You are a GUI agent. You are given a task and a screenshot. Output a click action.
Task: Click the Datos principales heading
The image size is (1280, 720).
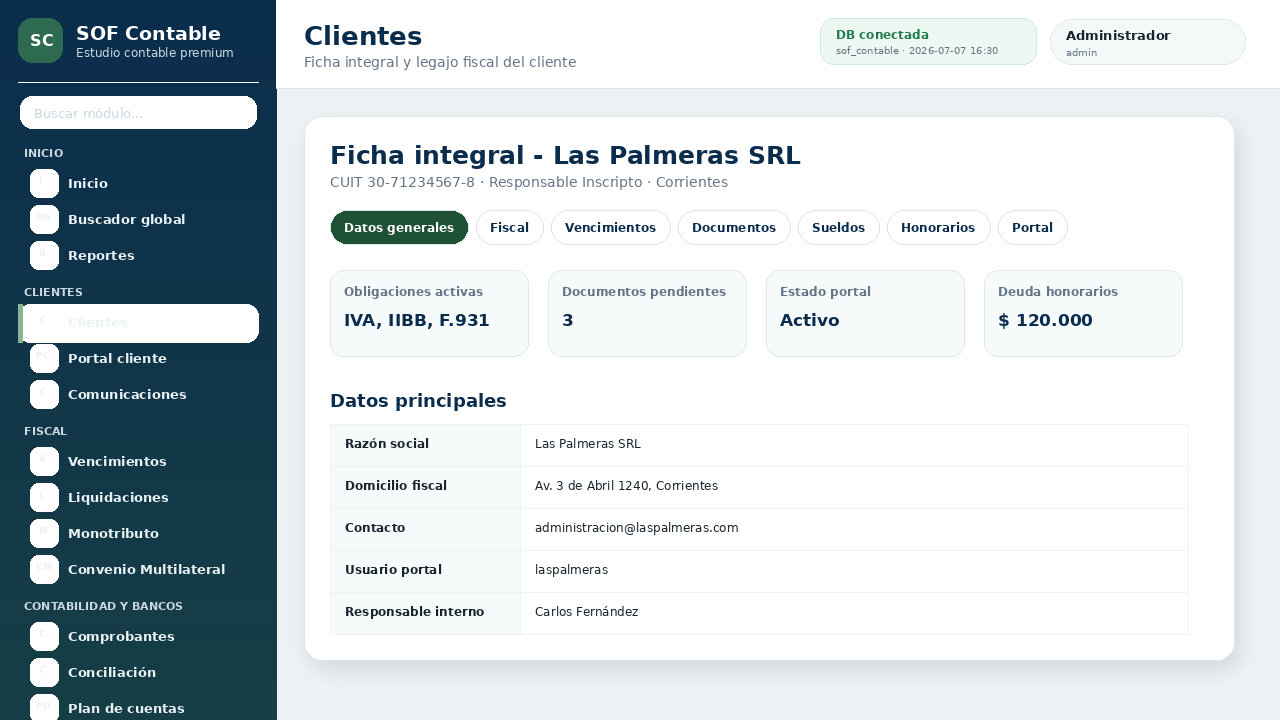tap(418, 401)
